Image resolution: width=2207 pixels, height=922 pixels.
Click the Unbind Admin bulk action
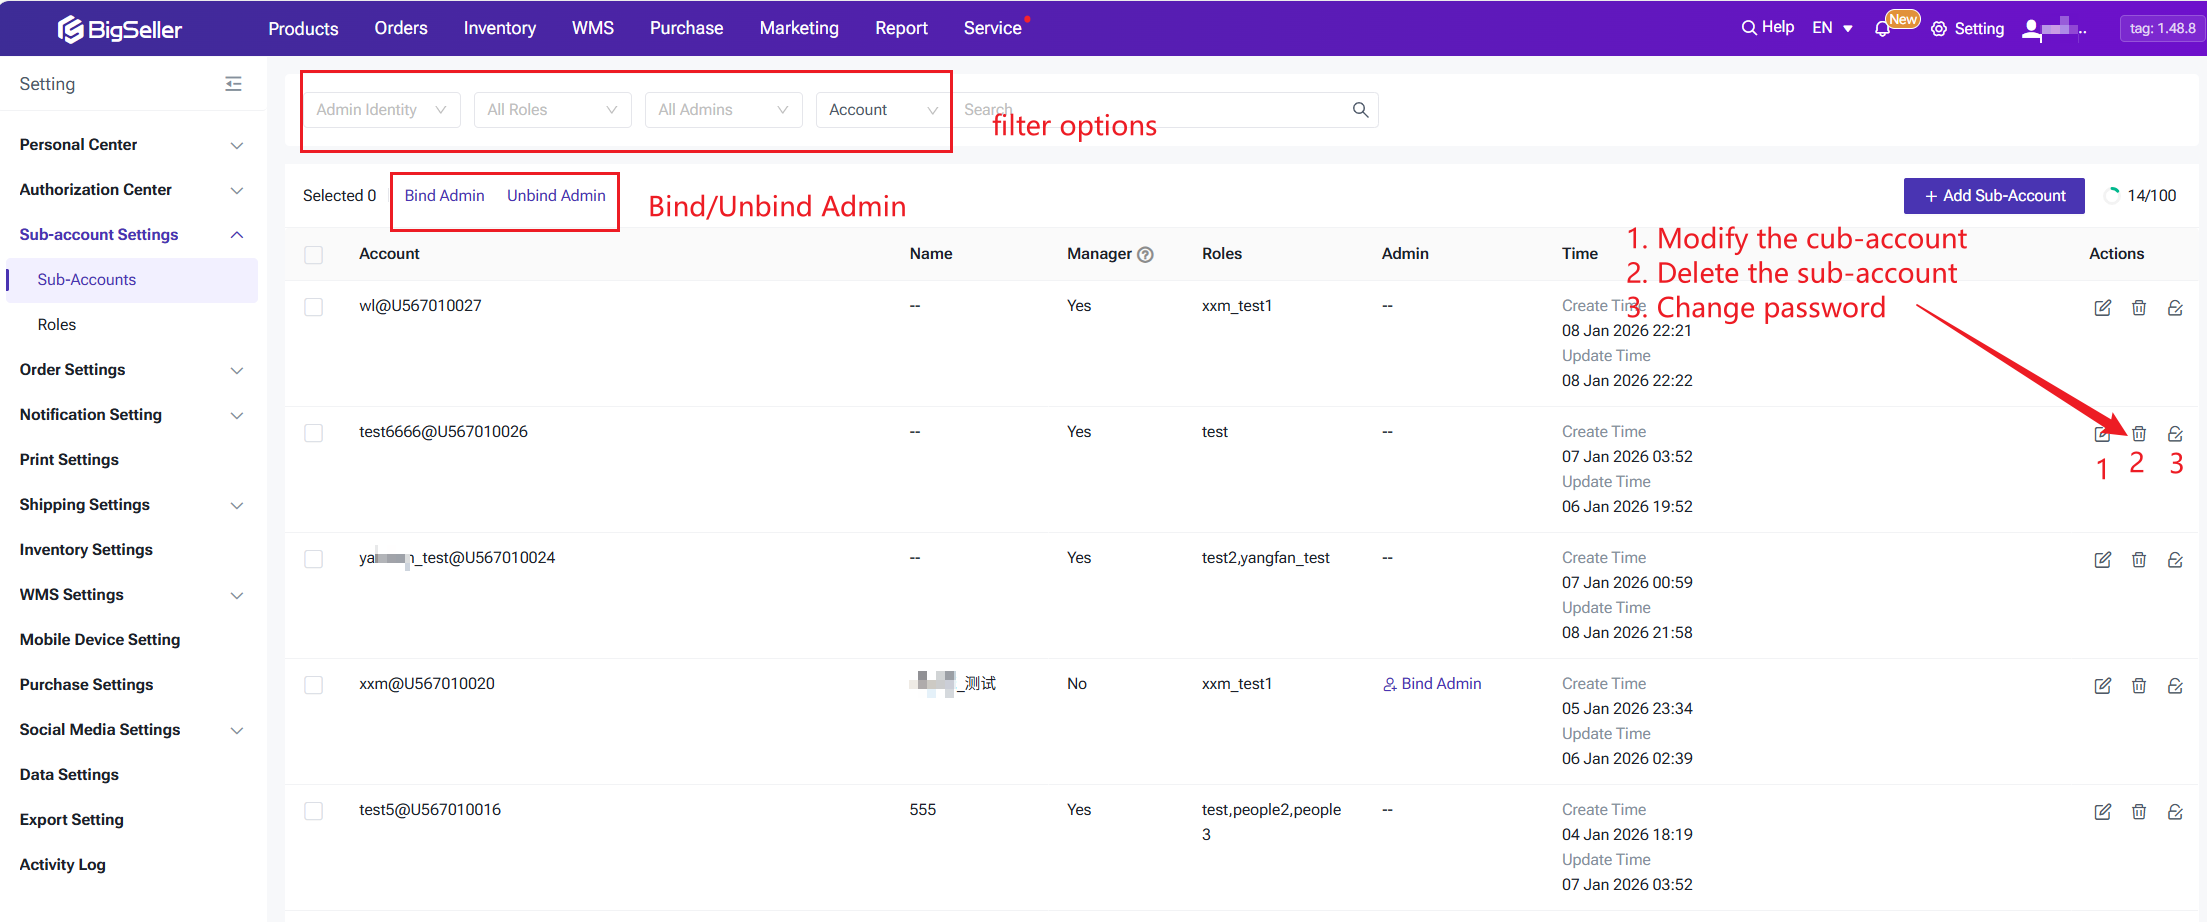tap(556, 196)
